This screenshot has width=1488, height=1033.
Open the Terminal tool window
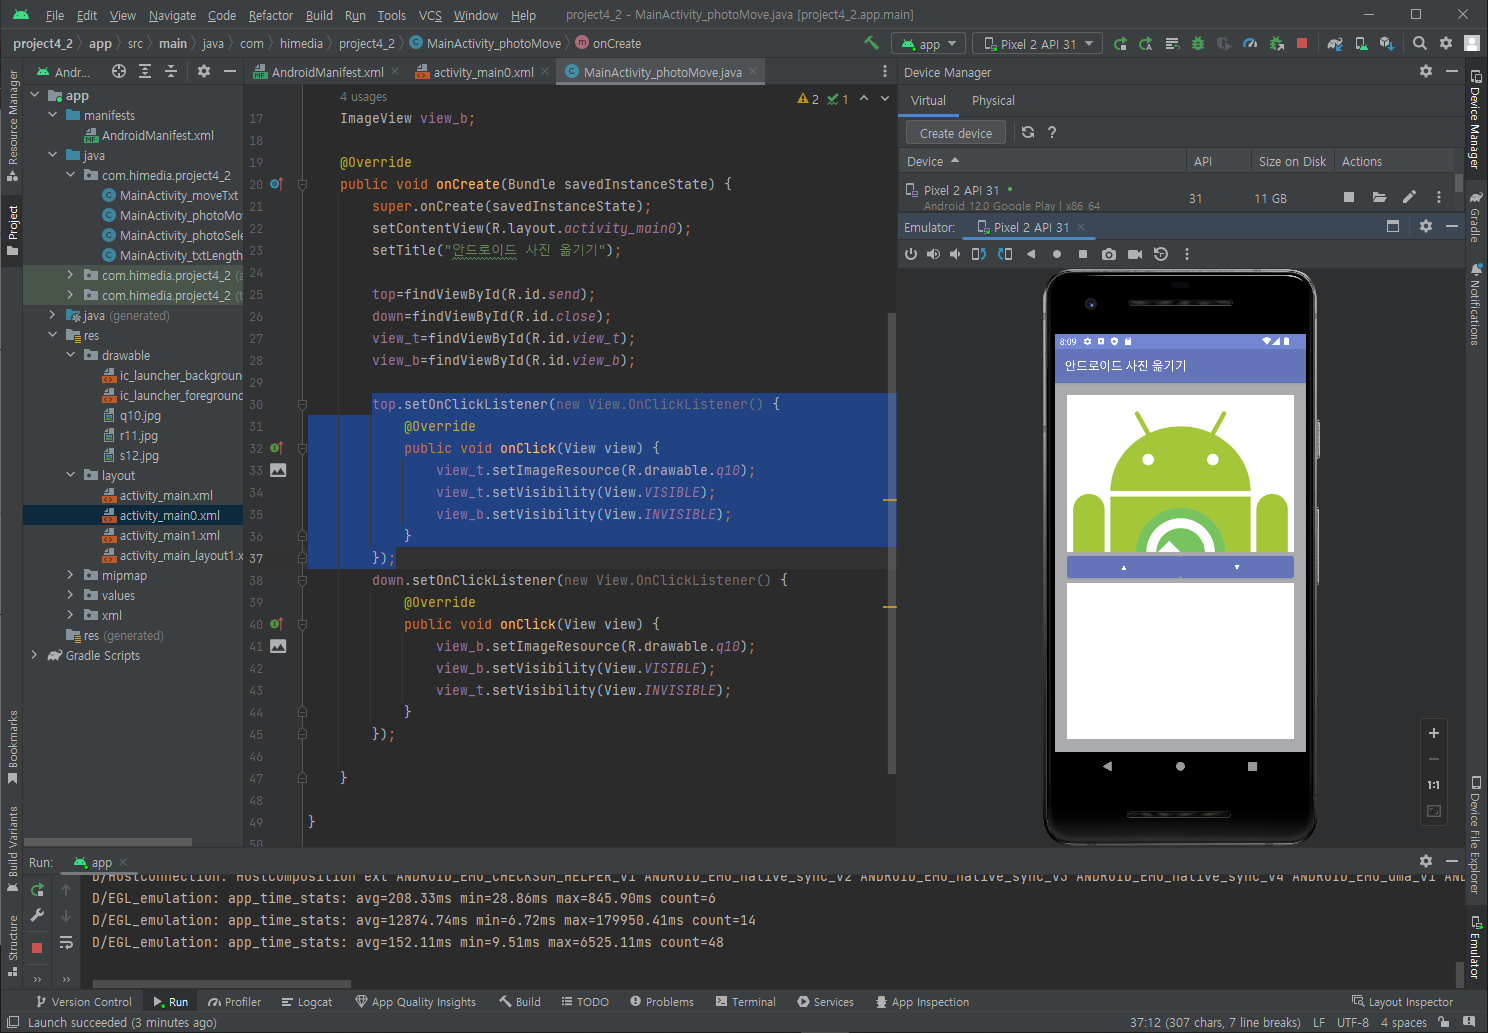pyautogui.click(x=746, y=1002)
